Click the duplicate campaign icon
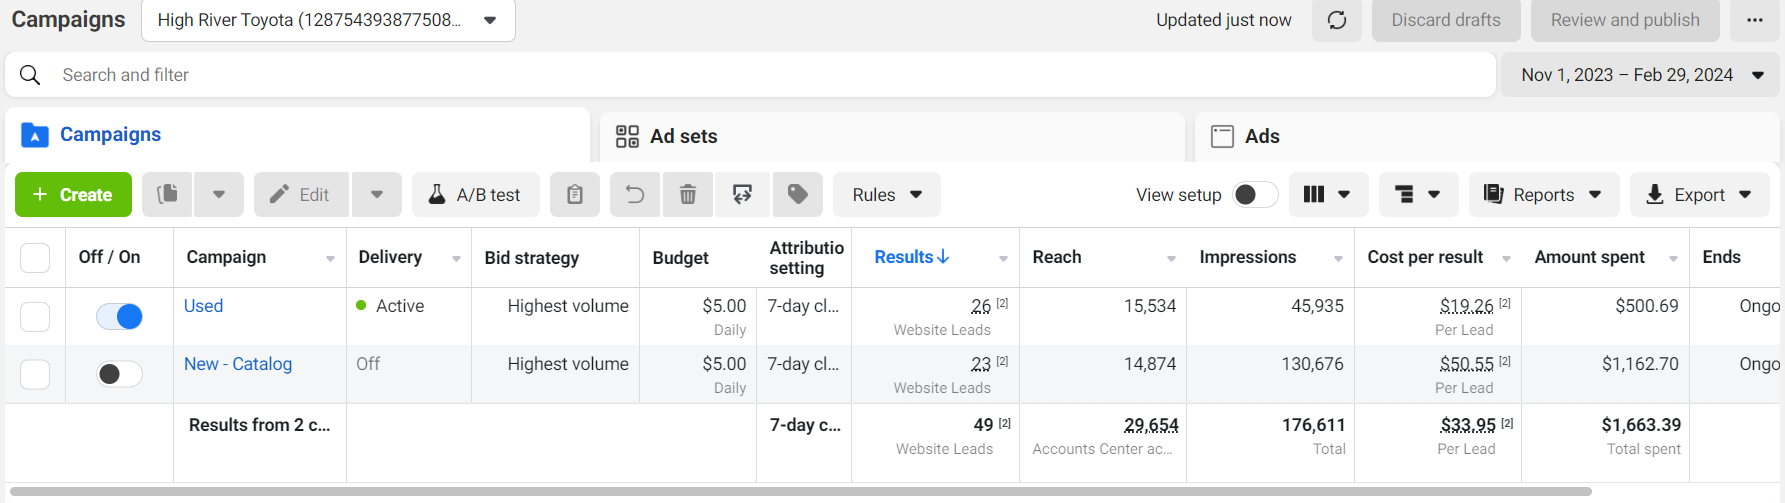The height and width of the screenshot is (503, 1785). tap(168, 194)
